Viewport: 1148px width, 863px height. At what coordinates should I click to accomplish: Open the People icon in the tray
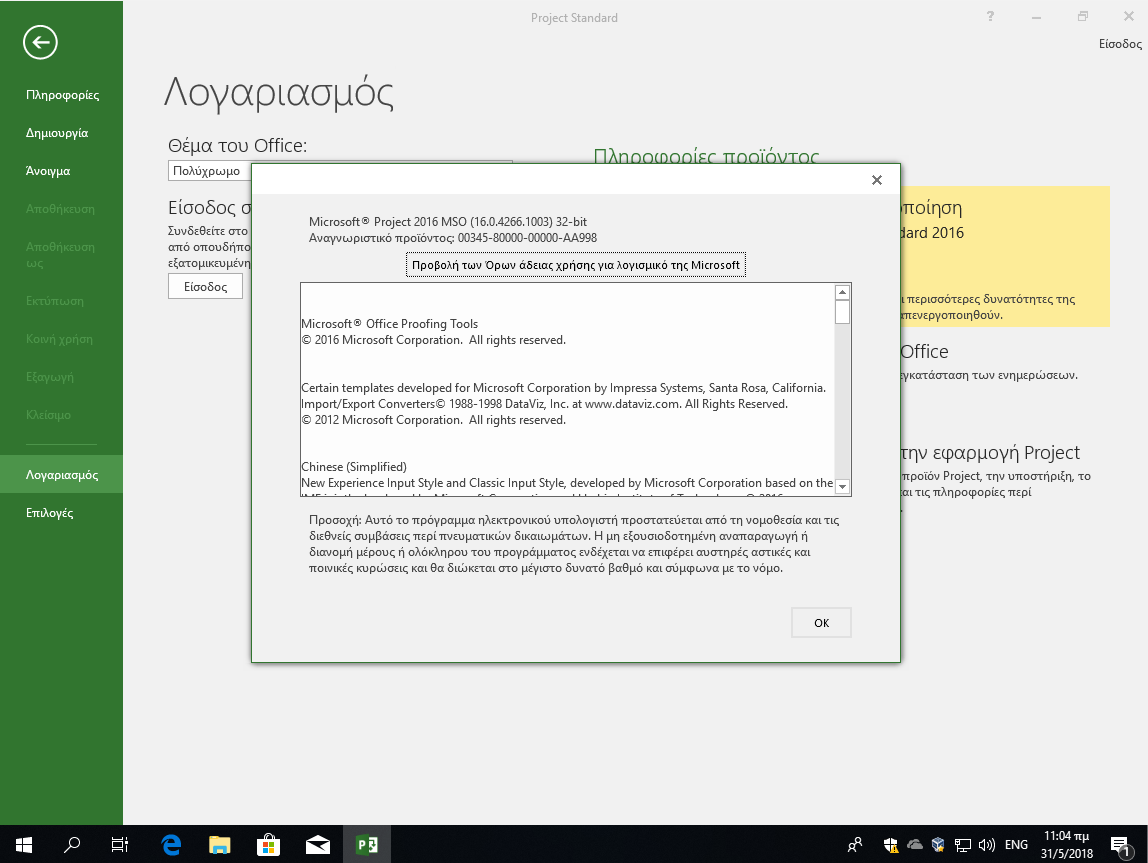854,845
